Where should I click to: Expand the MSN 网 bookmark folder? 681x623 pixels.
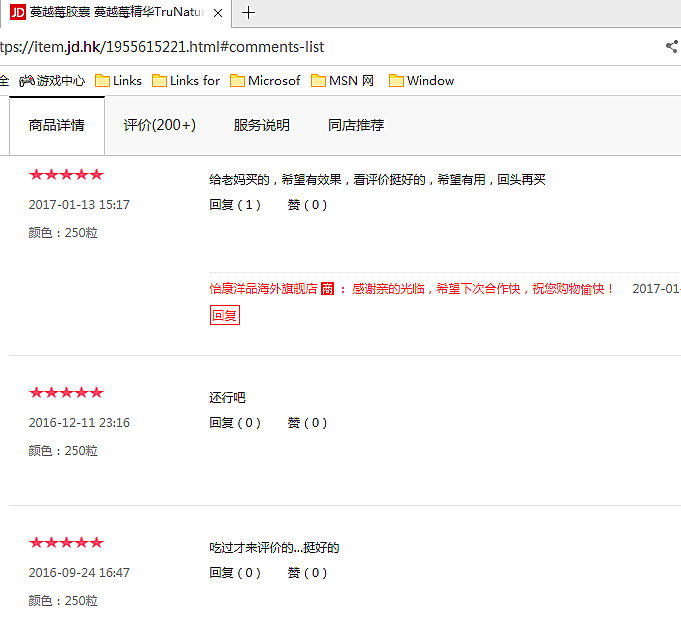(342, 81)
